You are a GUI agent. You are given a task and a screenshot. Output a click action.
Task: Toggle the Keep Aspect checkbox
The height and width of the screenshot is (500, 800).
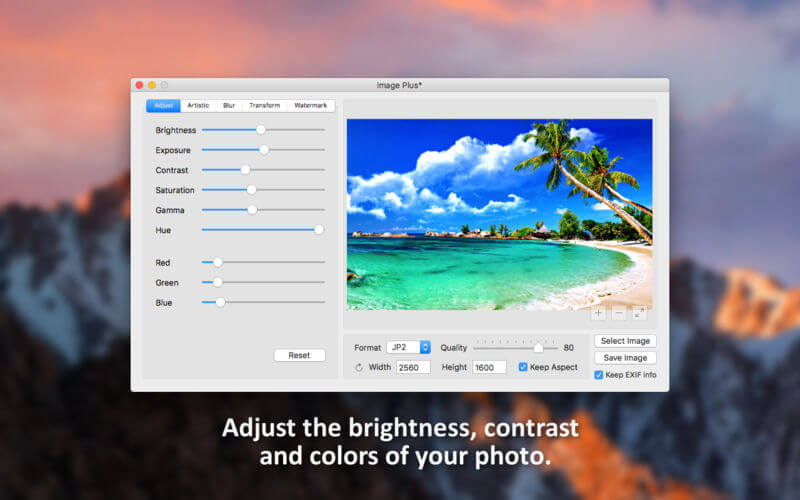[x=523, y=367]
